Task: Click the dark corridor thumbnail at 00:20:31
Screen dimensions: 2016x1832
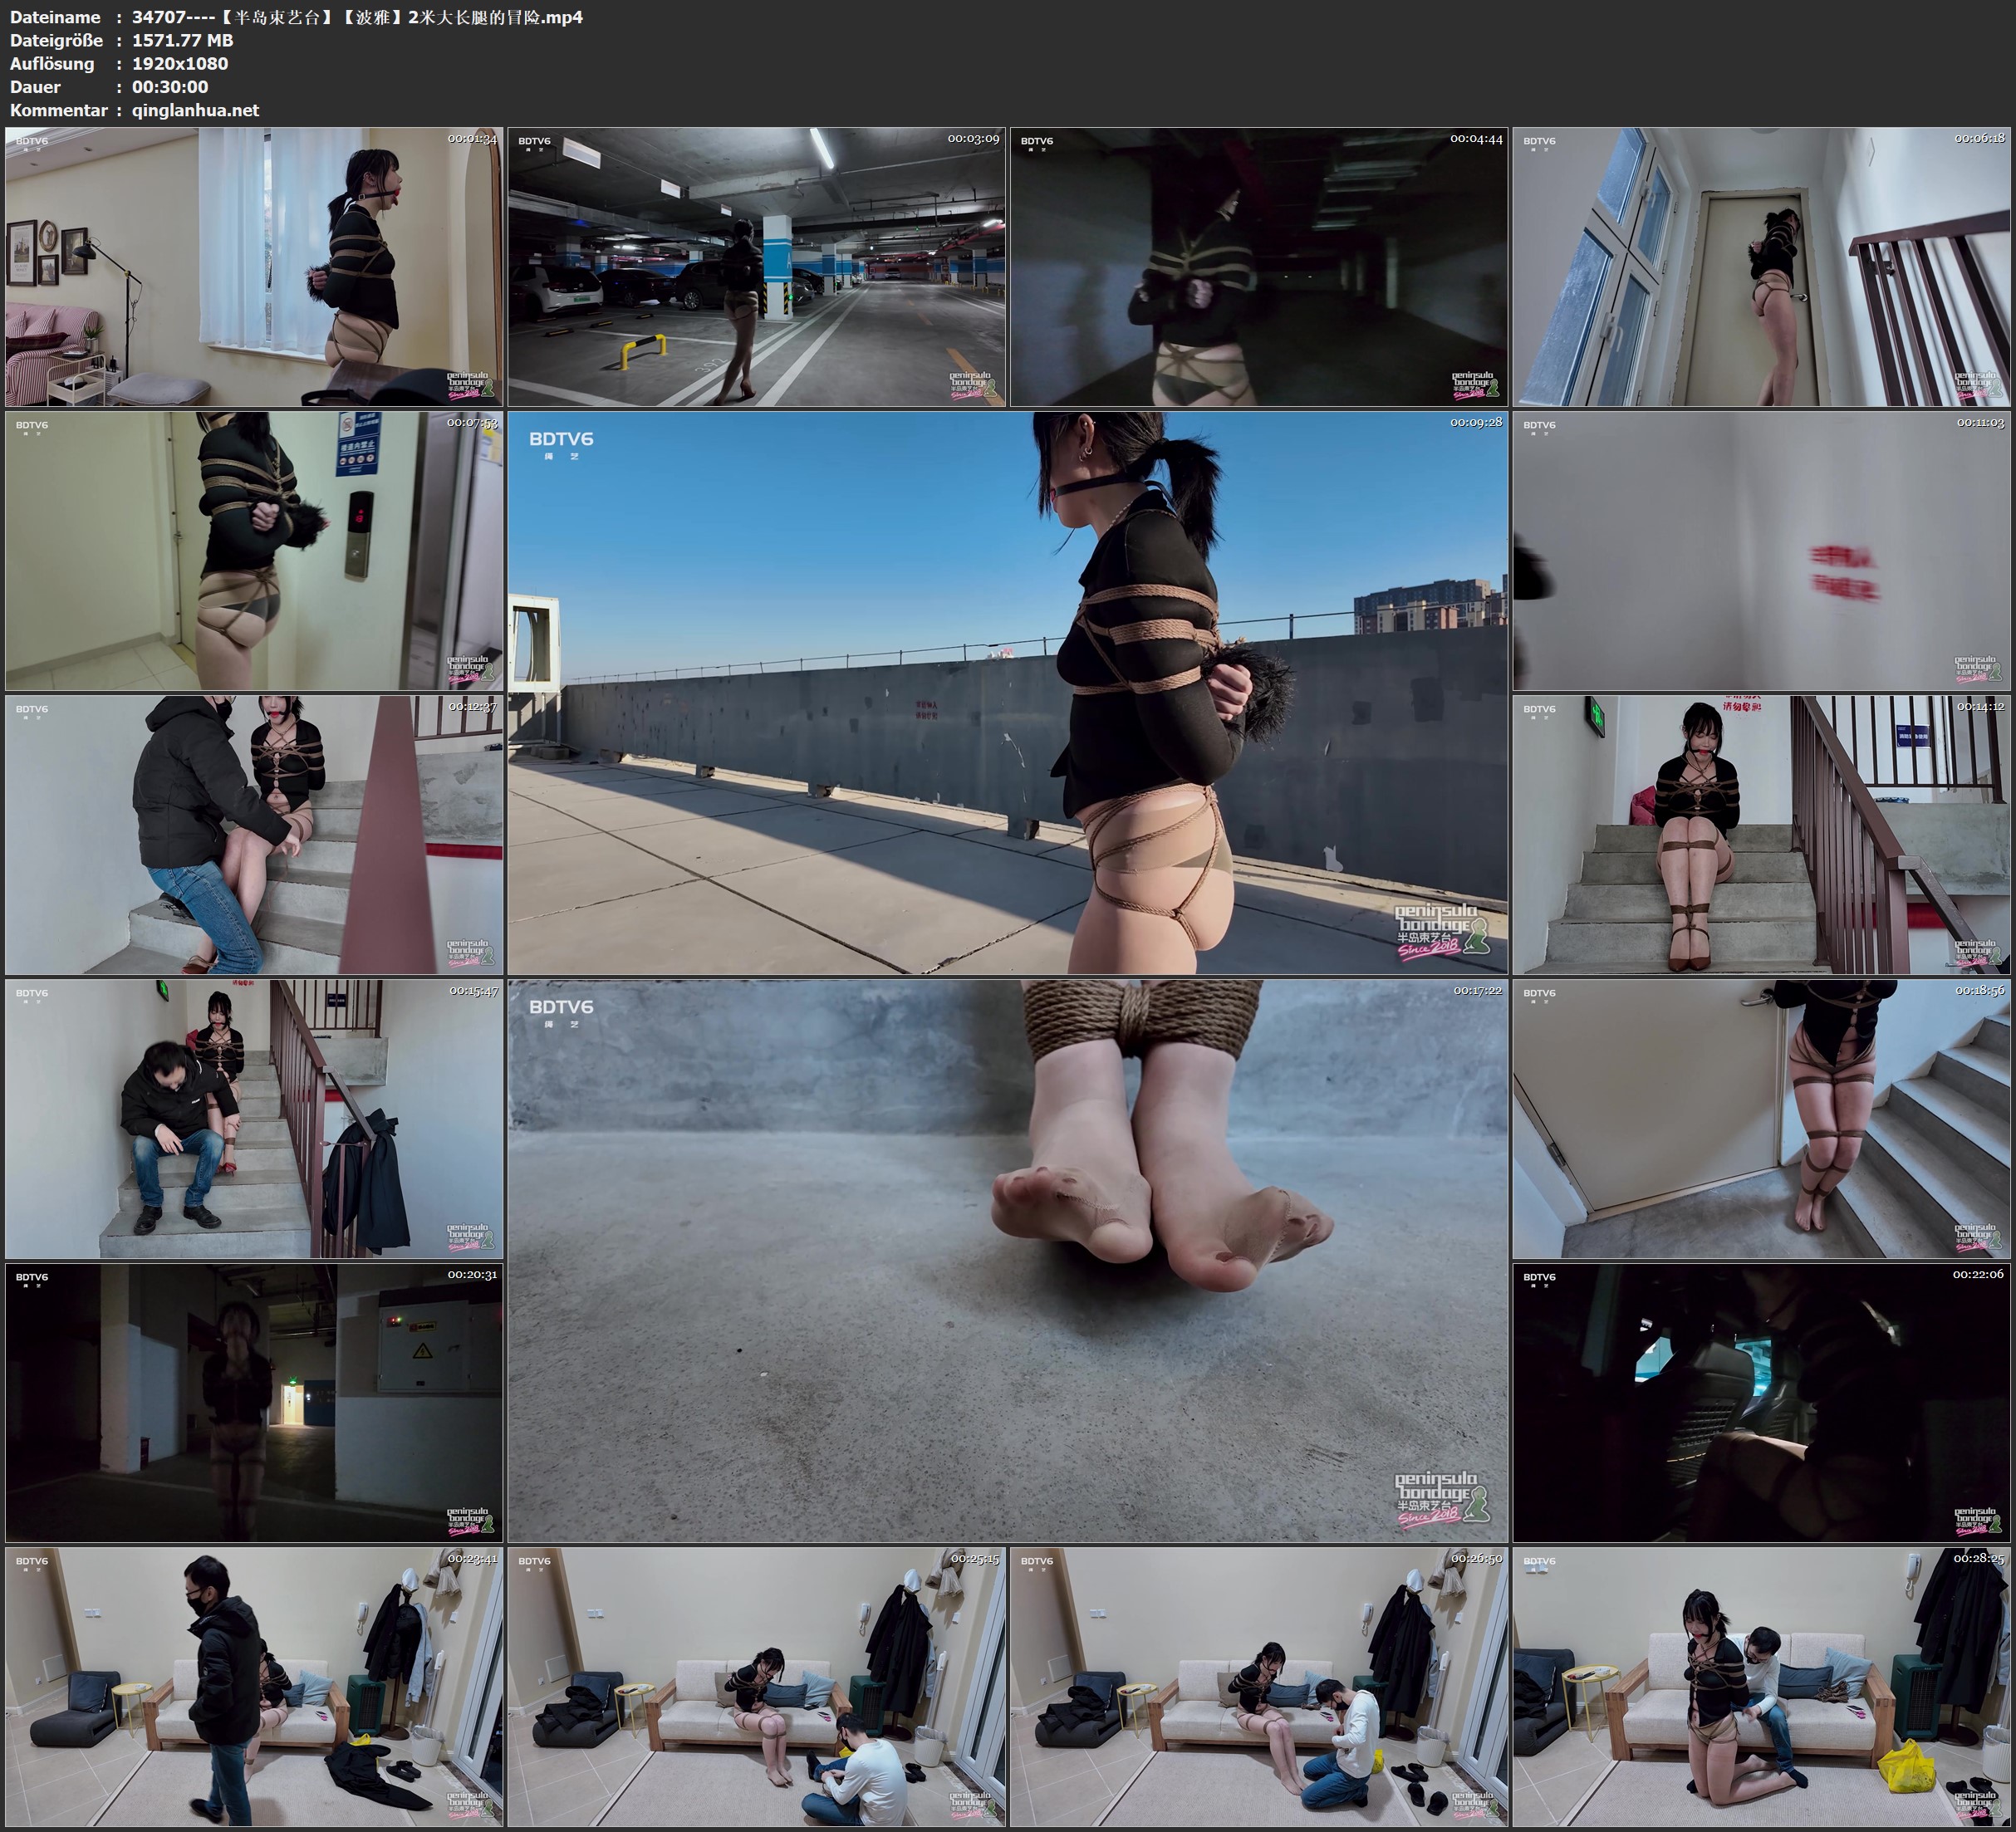Action: click(x=254, y=1402)
